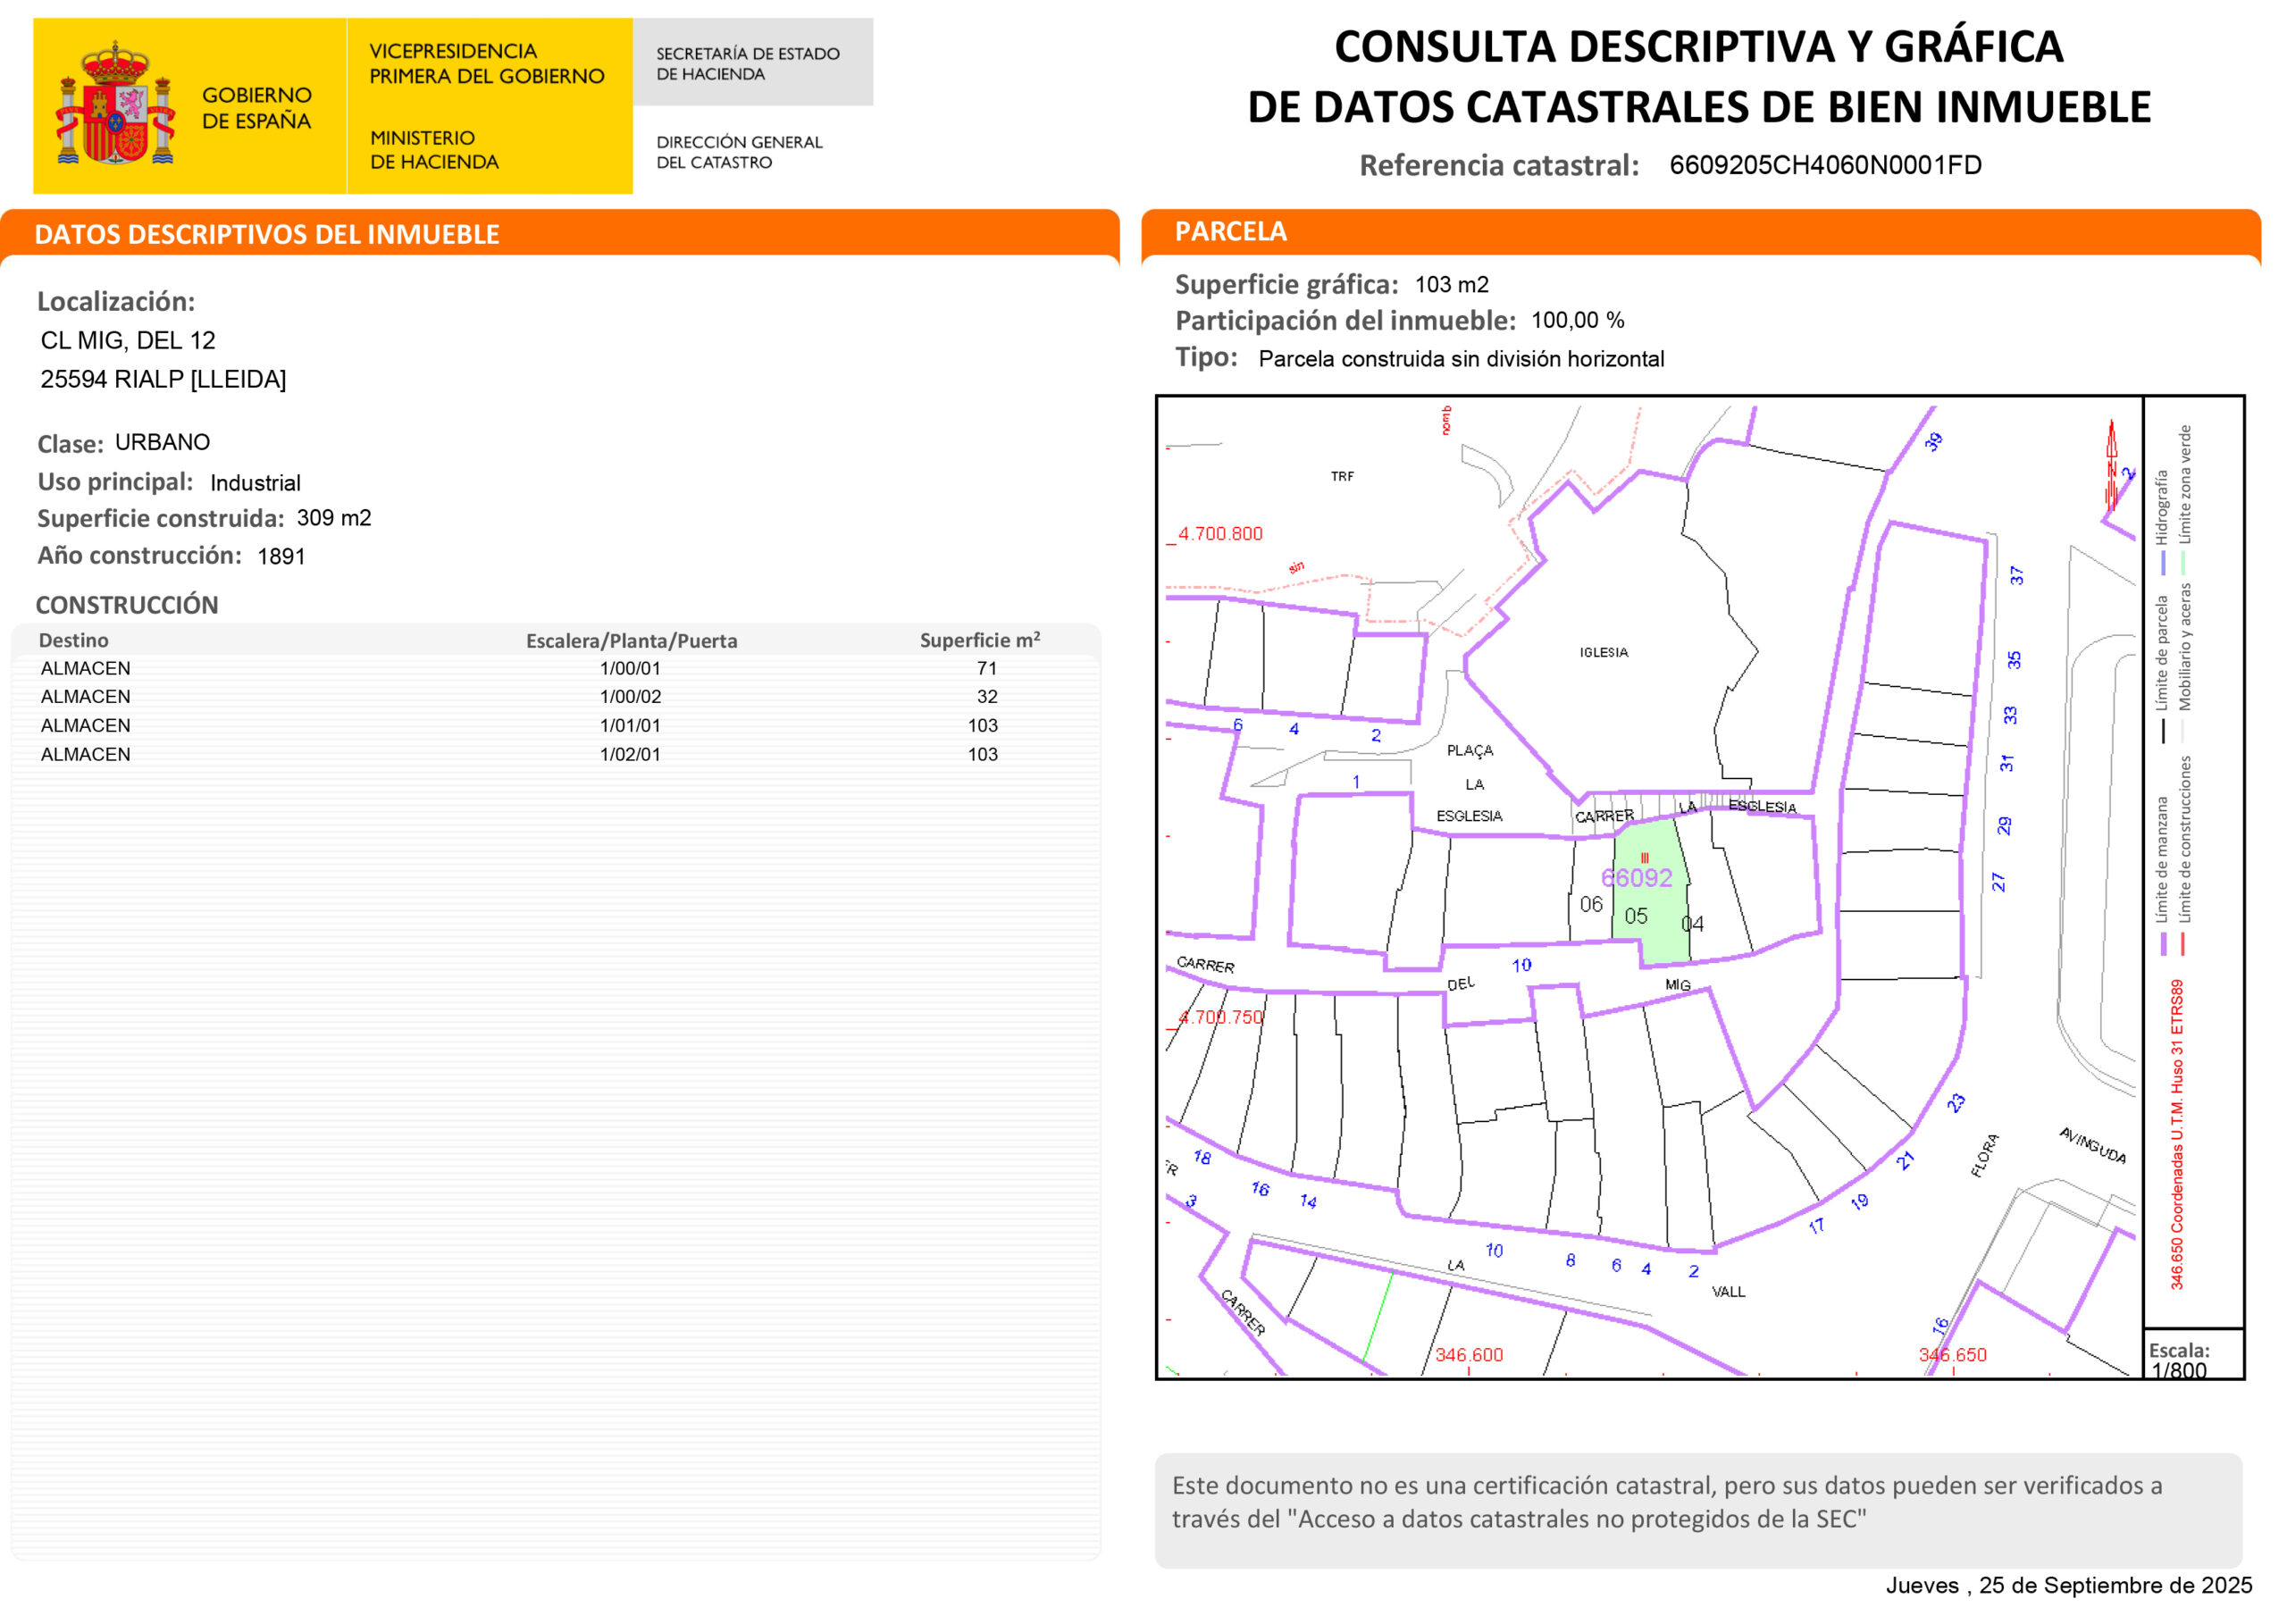
Task: Click cadastral reference 6609205CH4060N0001FD
Action: [1824, 165]
